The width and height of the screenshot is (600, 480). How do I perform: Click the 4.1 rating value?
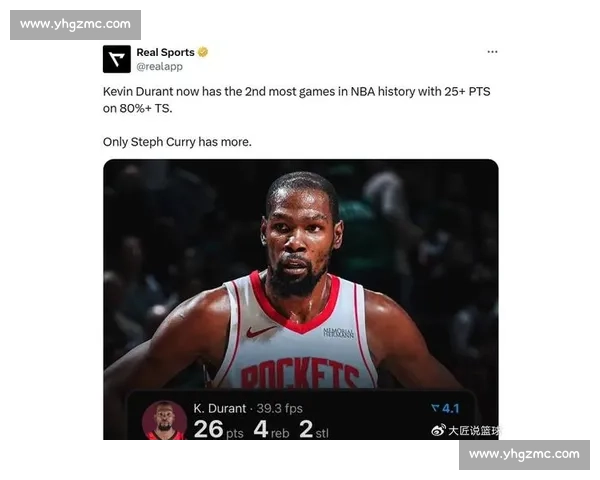[x=450, y=408]
